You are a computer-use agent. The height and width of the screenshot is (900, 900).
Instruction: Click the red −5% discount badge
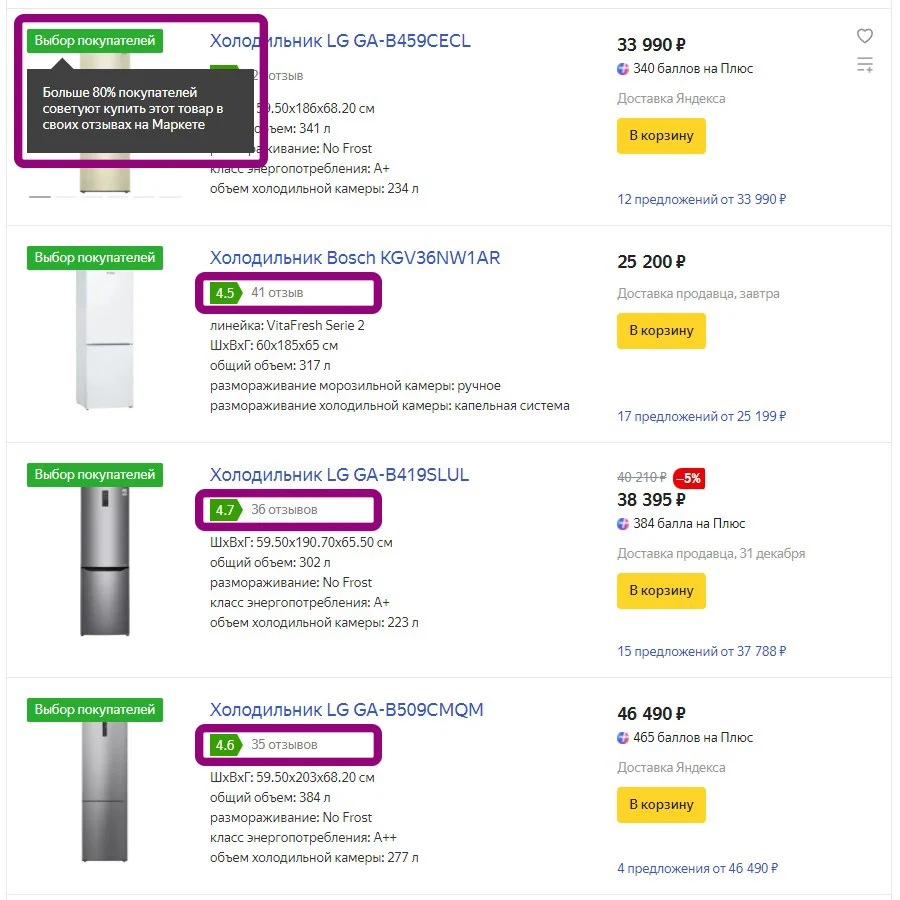(x=688, y=478)
